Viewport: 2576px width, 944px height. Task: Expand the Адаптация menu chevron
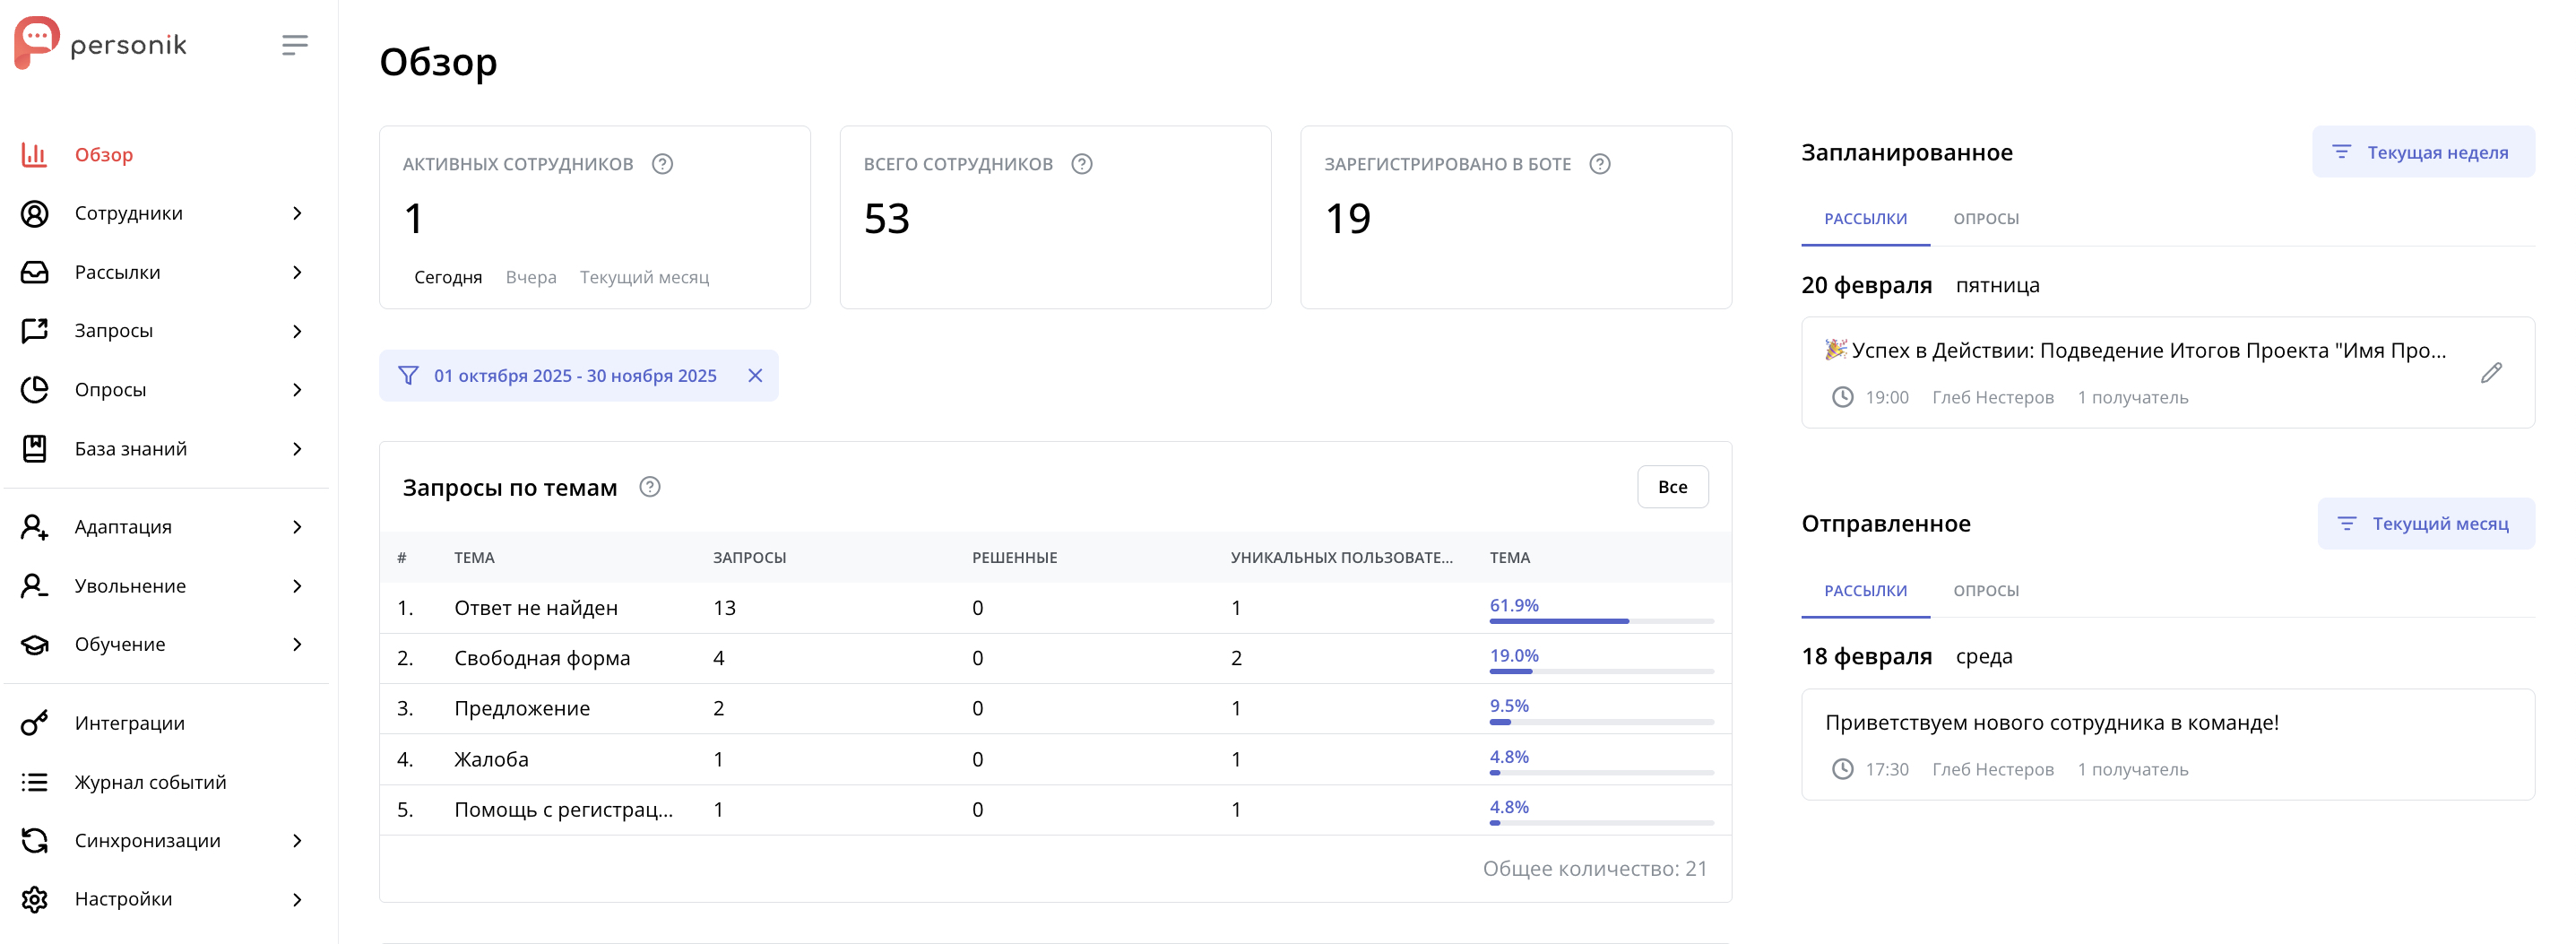tap(298, 527)
